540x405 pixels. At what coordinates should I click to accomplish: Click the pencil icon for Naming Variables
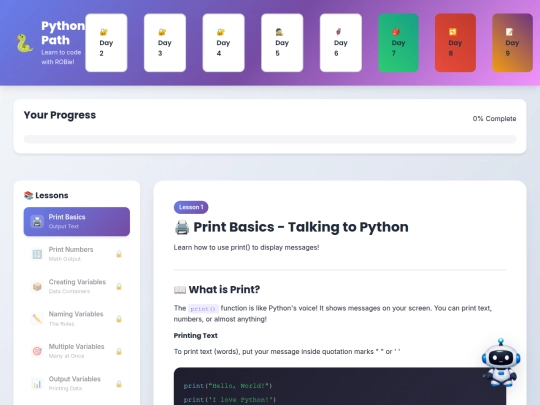[x=37, y=319]
